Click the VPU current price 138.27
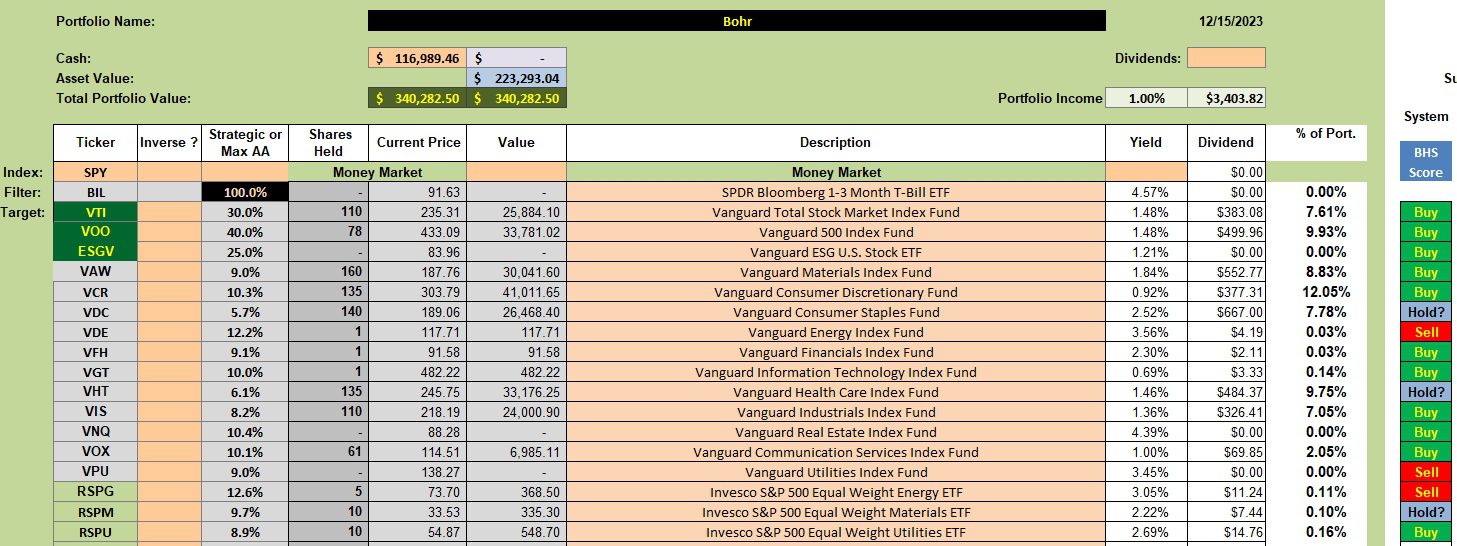The width and height of the screenshot is (1457, 546). coord(418,472)
